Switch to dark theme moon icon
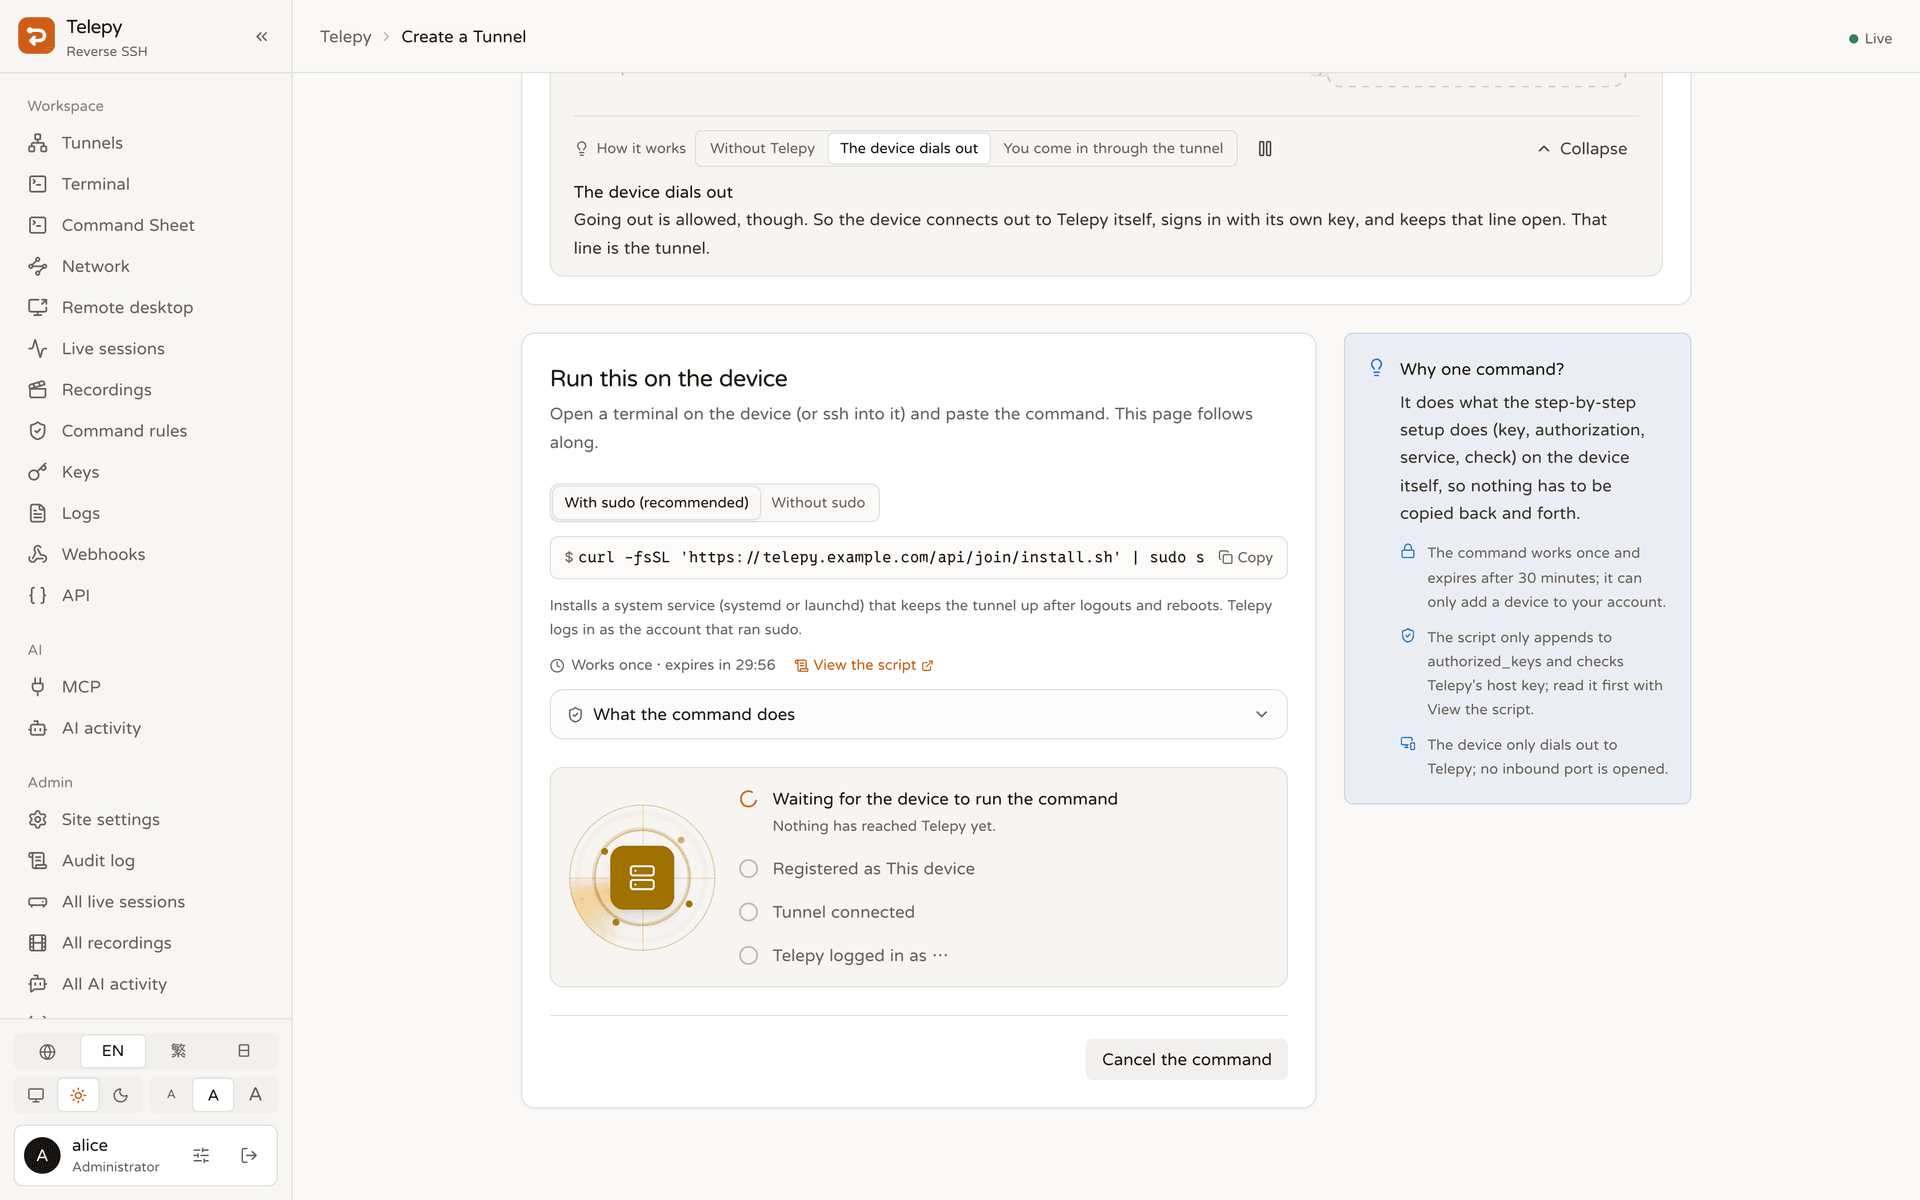Screen dimensions: 1920x1200 point(121,1095)
